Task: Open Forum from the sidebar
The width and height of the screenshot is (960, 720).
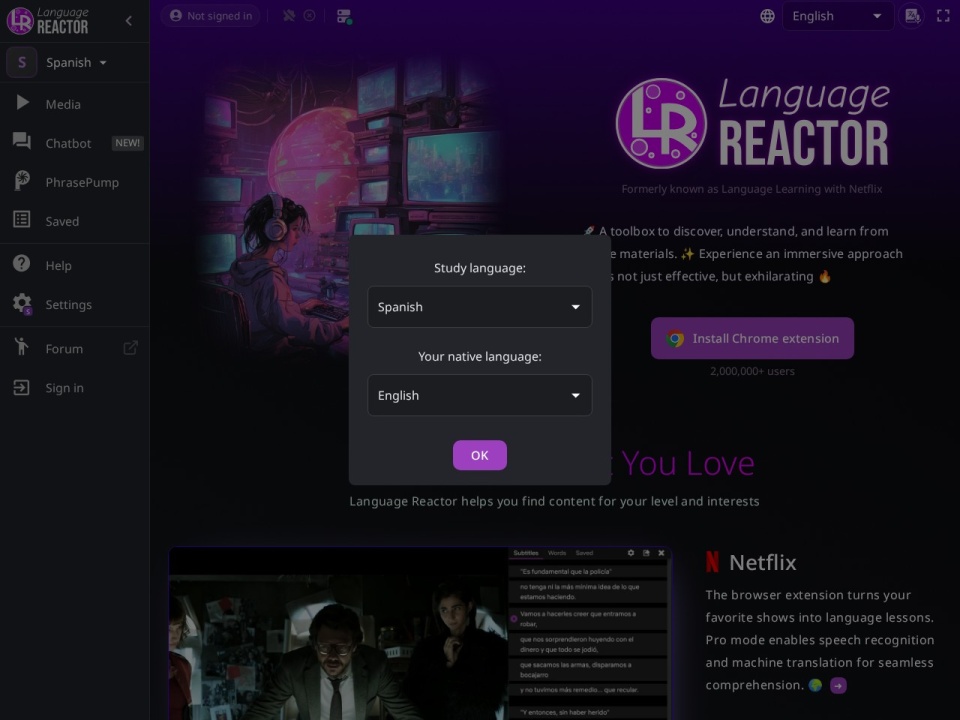Action: (75, 349)
